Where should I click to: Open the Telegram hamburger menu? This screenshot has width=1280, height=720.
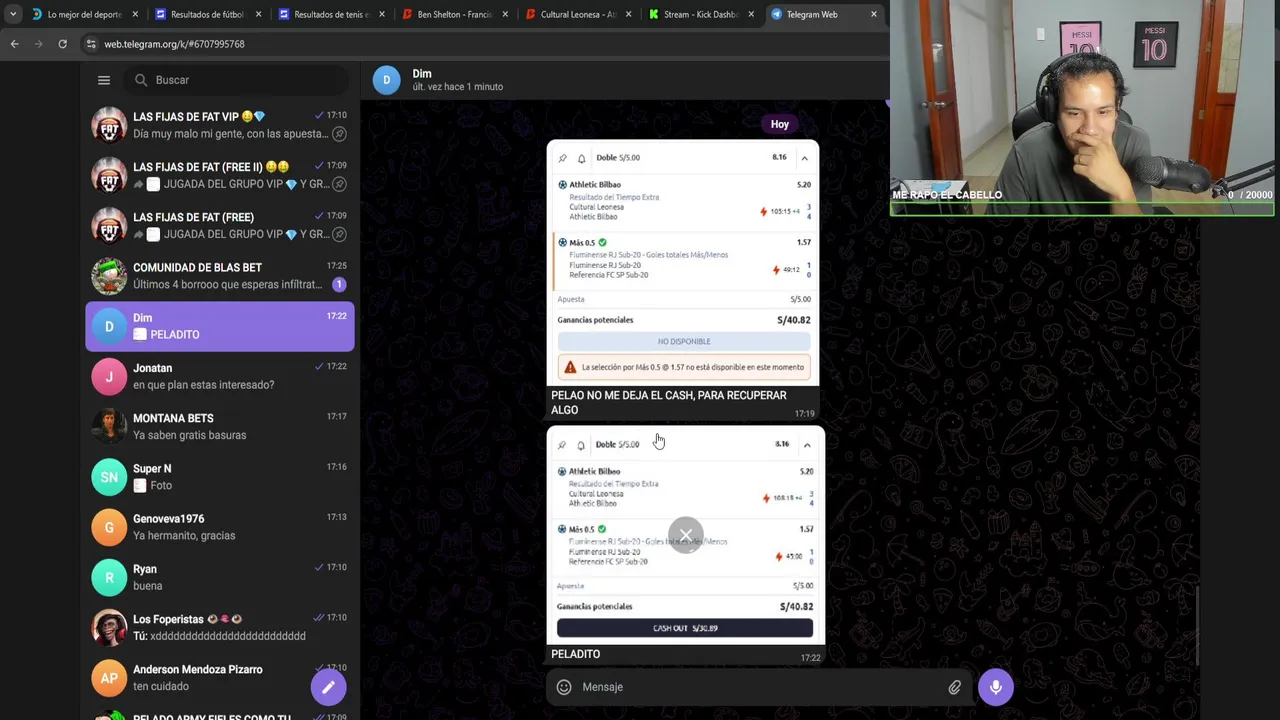(104, 80)
